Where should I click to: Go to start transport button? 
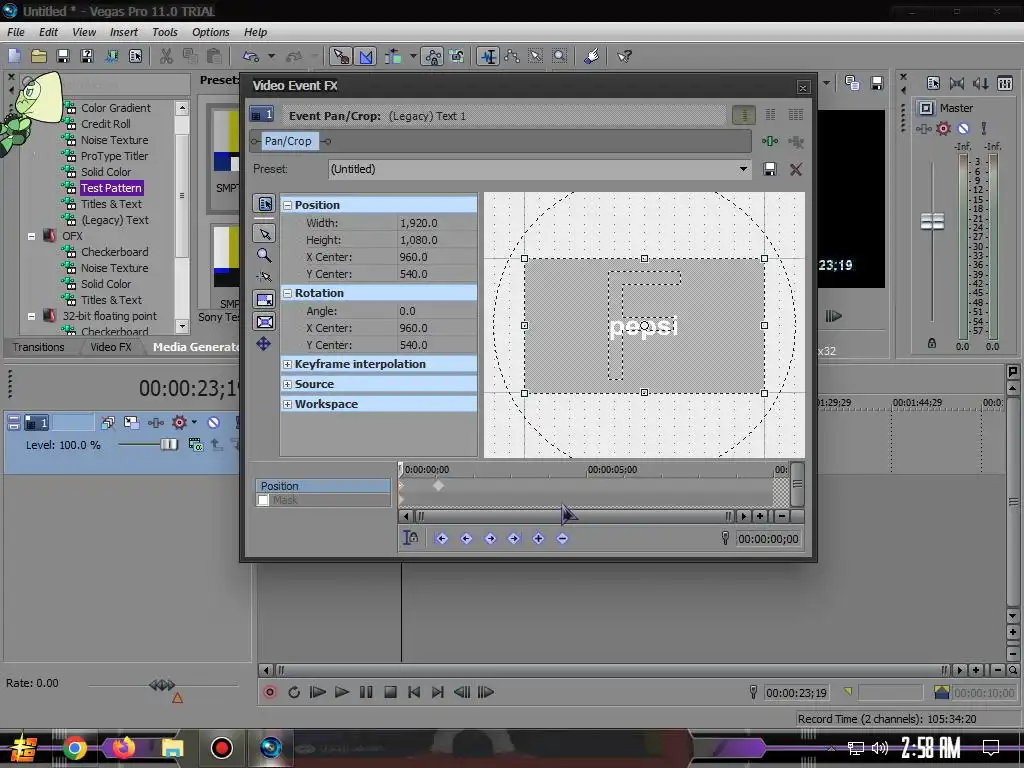pos(414,692)
